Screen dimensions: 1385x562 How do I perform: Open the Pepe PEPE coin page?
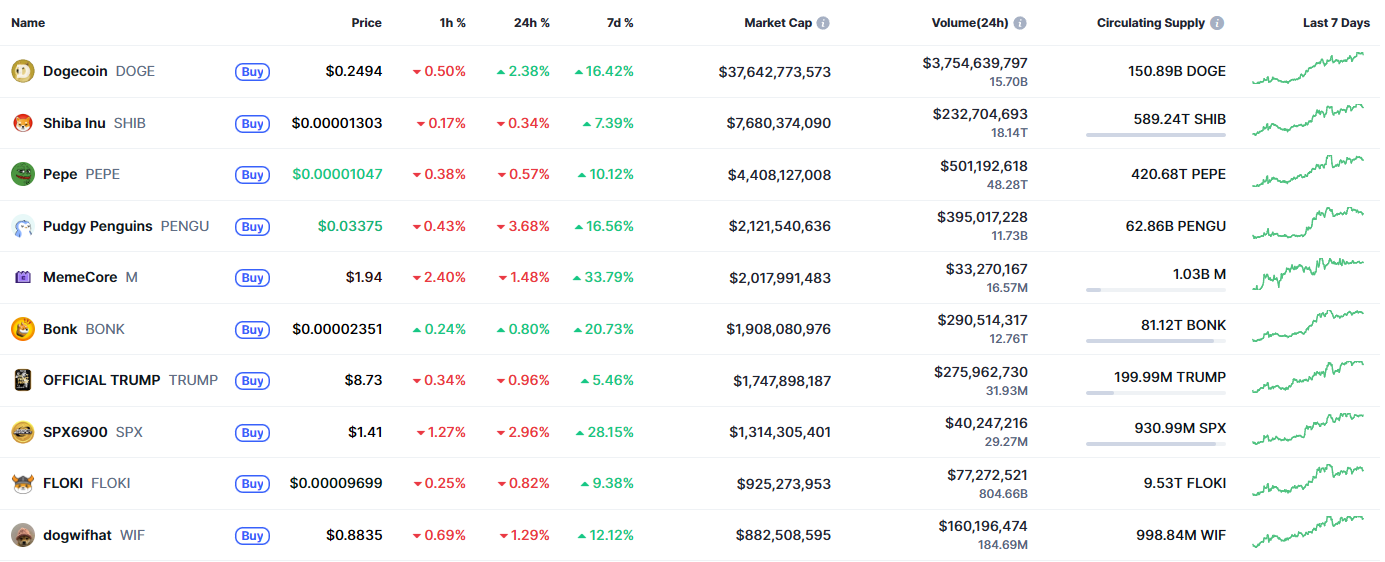point(81,174)
